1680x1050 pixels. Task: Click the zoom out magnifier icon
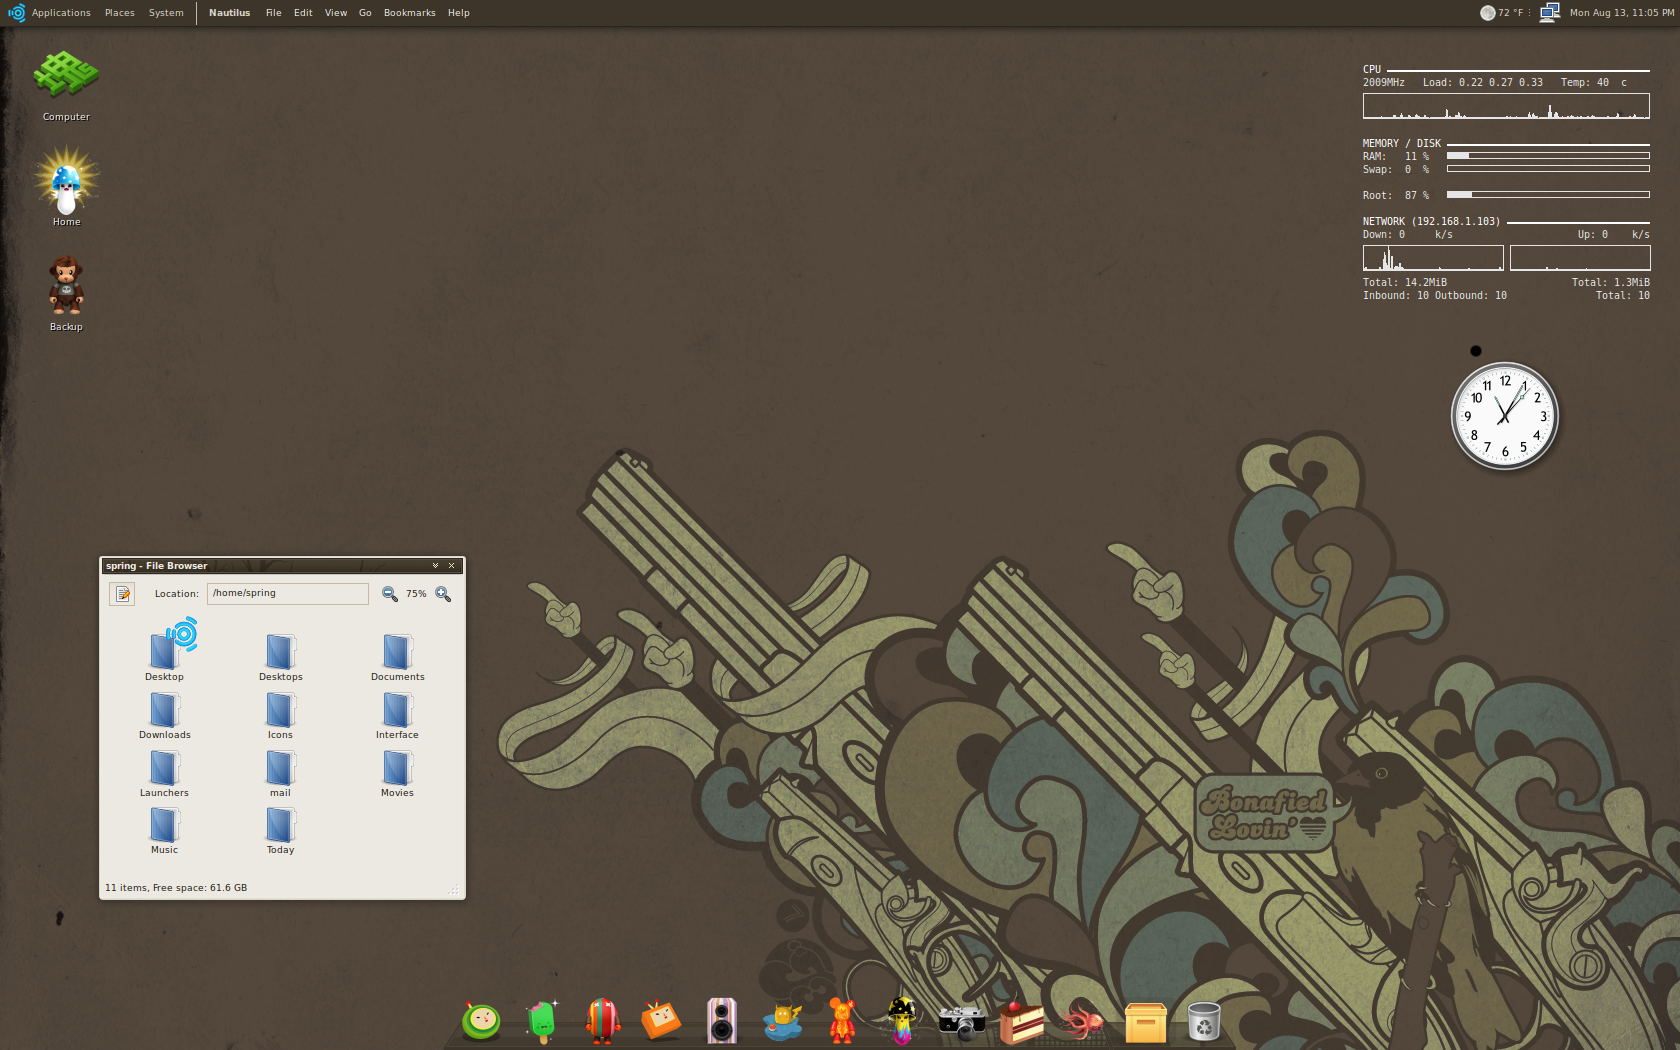pyautogui.click(x=390, y=594)
